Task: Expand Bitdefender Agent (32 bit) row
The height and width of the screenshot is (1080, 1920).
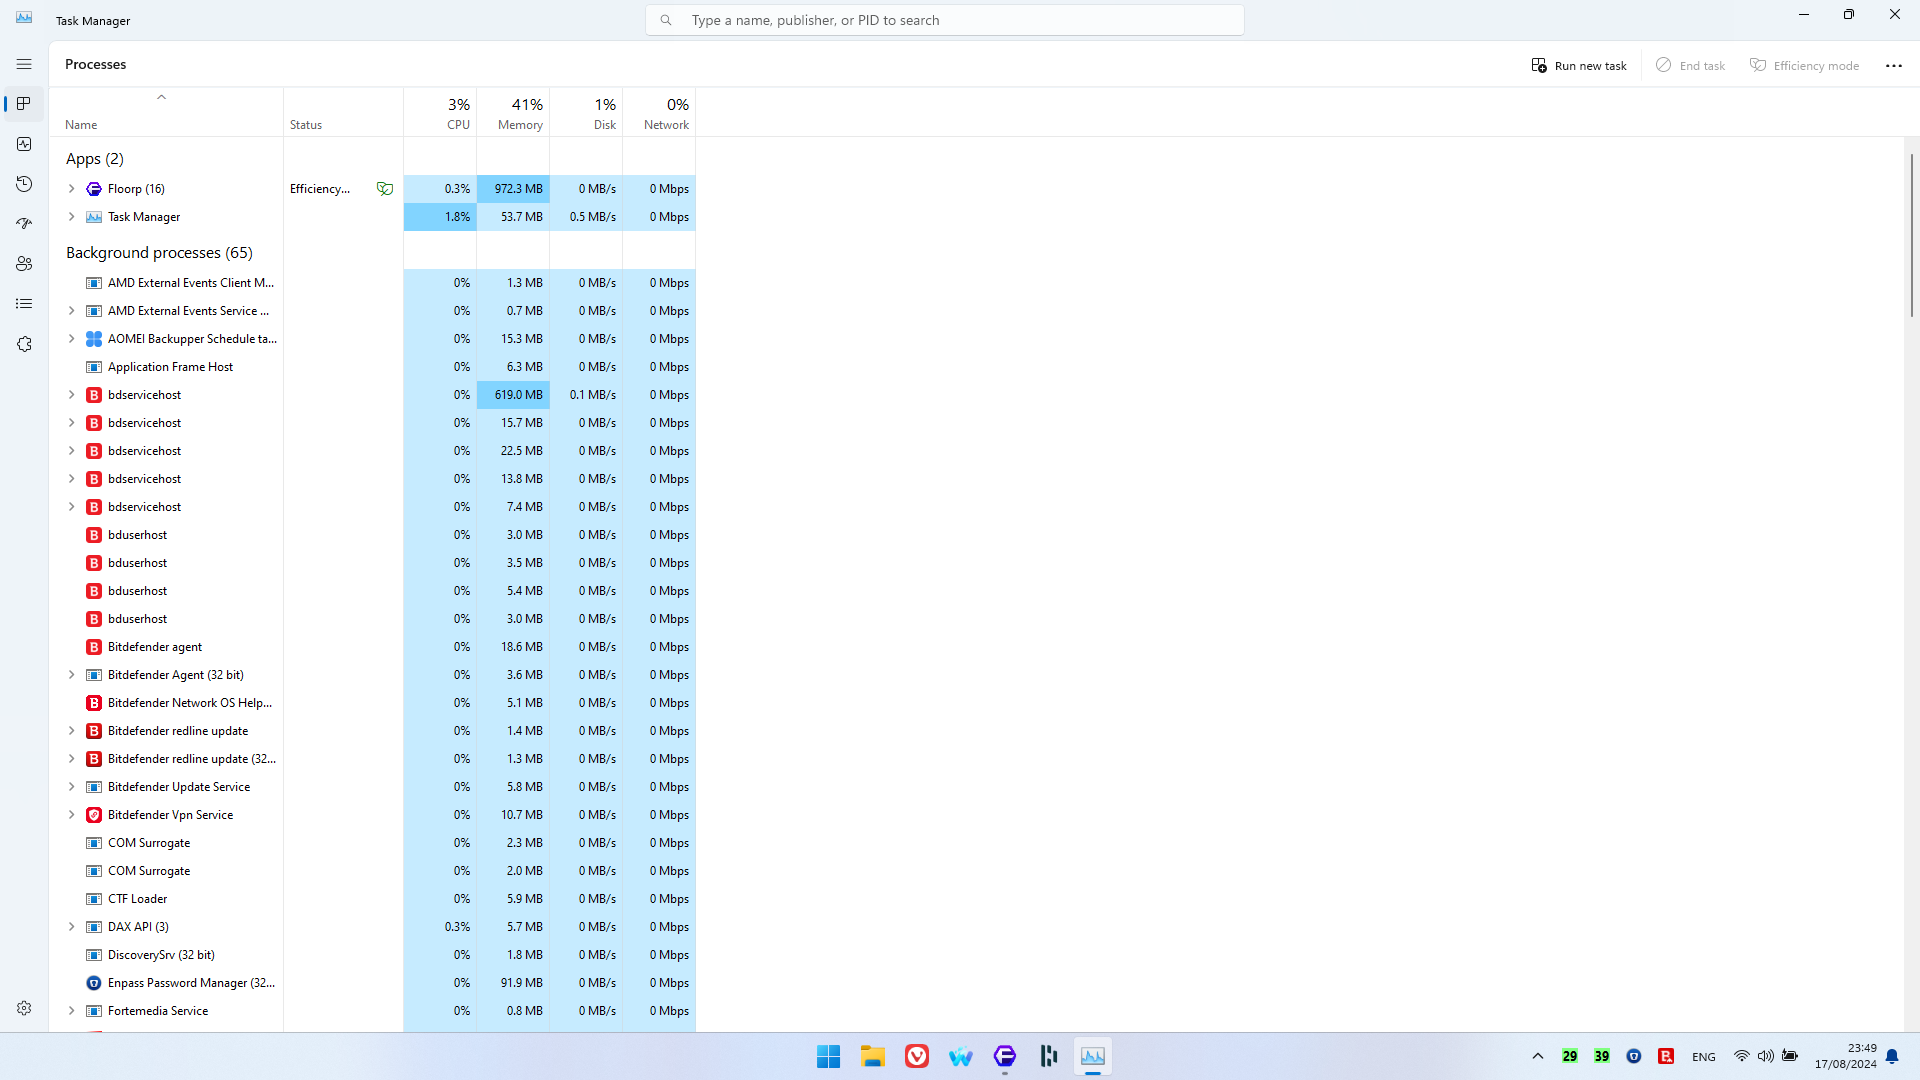Action: 71,675
